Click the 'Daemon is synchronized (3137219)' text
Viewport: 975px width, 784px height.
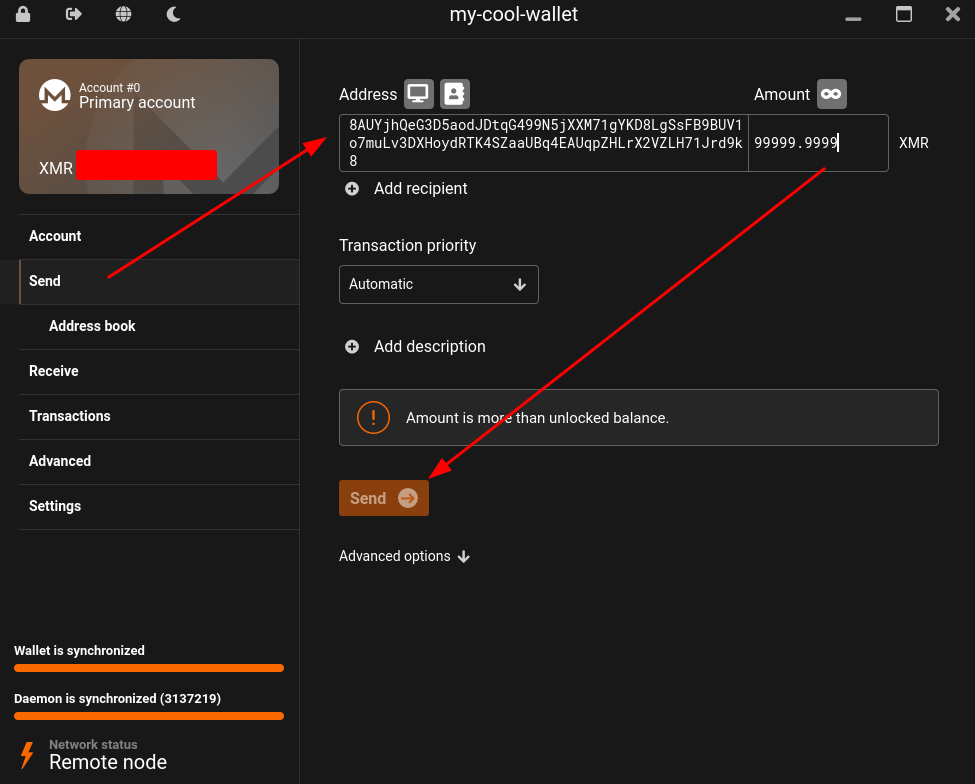[118, 698]
